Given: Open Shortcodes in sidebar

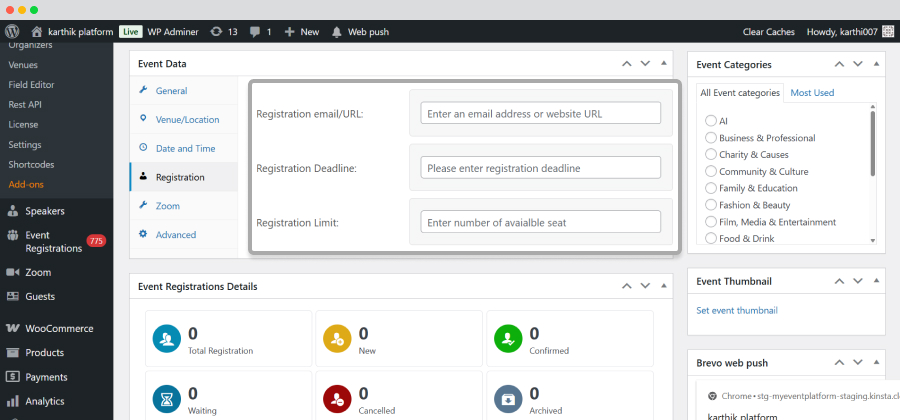Looking at the screenshot, I should click(x=31, y=164).
